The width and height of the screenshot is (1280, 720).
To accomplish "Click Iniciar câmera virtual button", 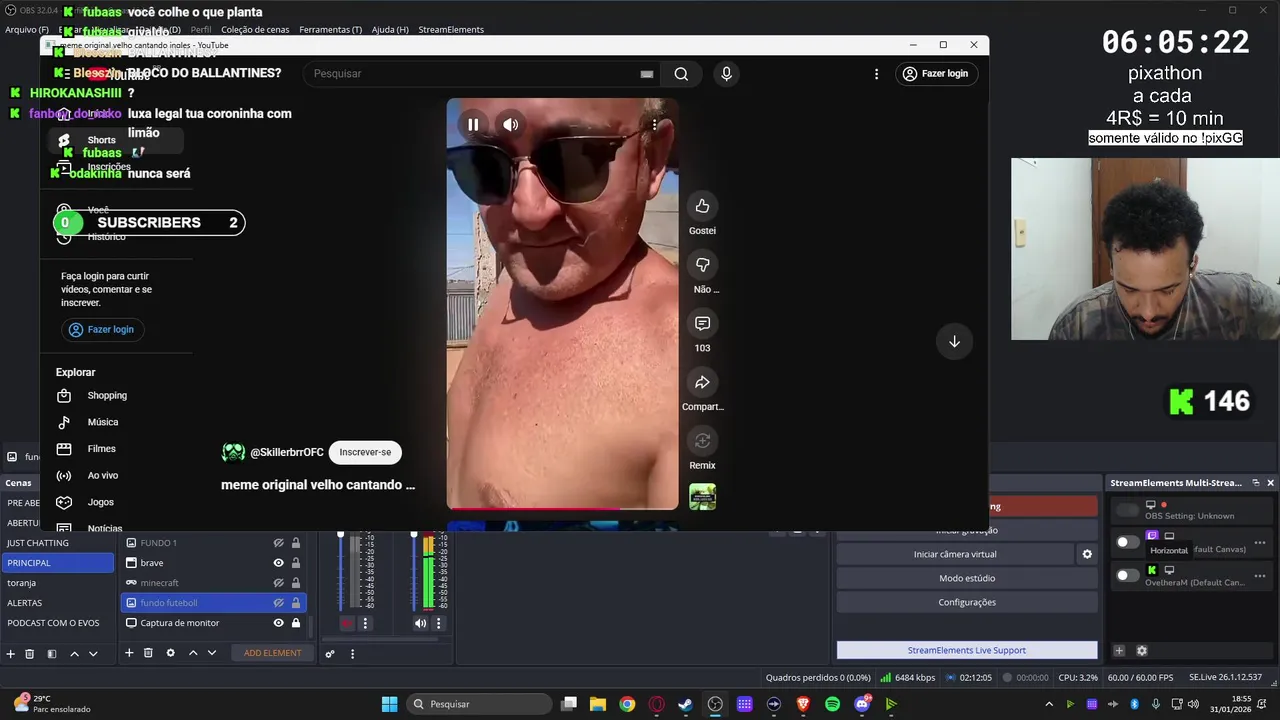I will (x=955, y=554).
